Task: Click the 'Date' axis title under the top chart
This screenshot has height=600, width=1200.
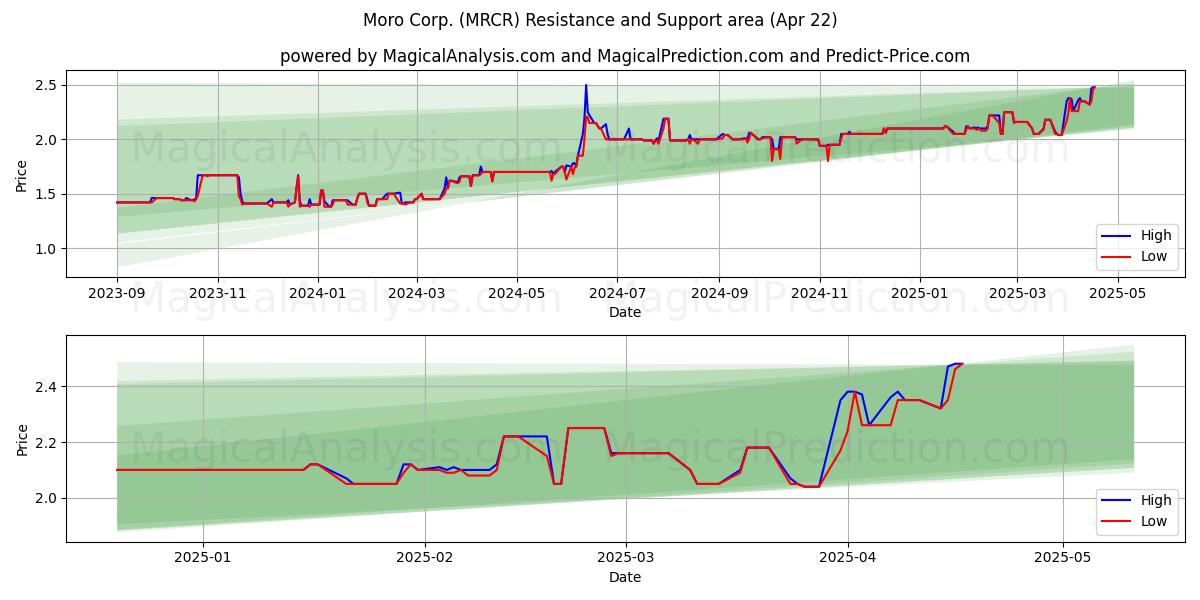Action: click(x=625, y=313)
